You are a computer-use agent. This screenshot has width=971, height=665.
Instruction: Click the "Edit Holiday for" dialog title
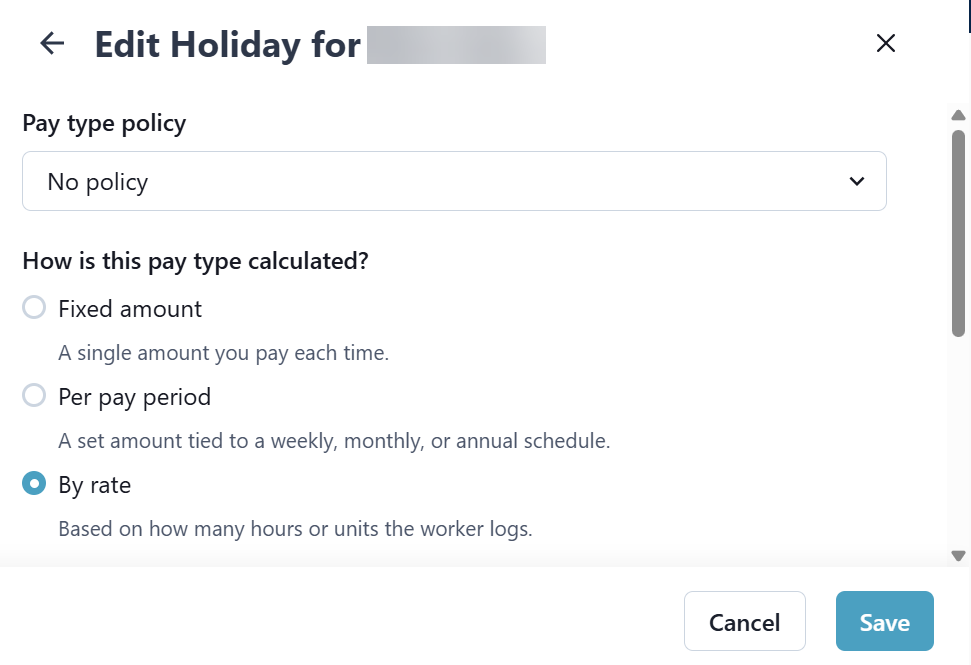(x=227, y=45)
